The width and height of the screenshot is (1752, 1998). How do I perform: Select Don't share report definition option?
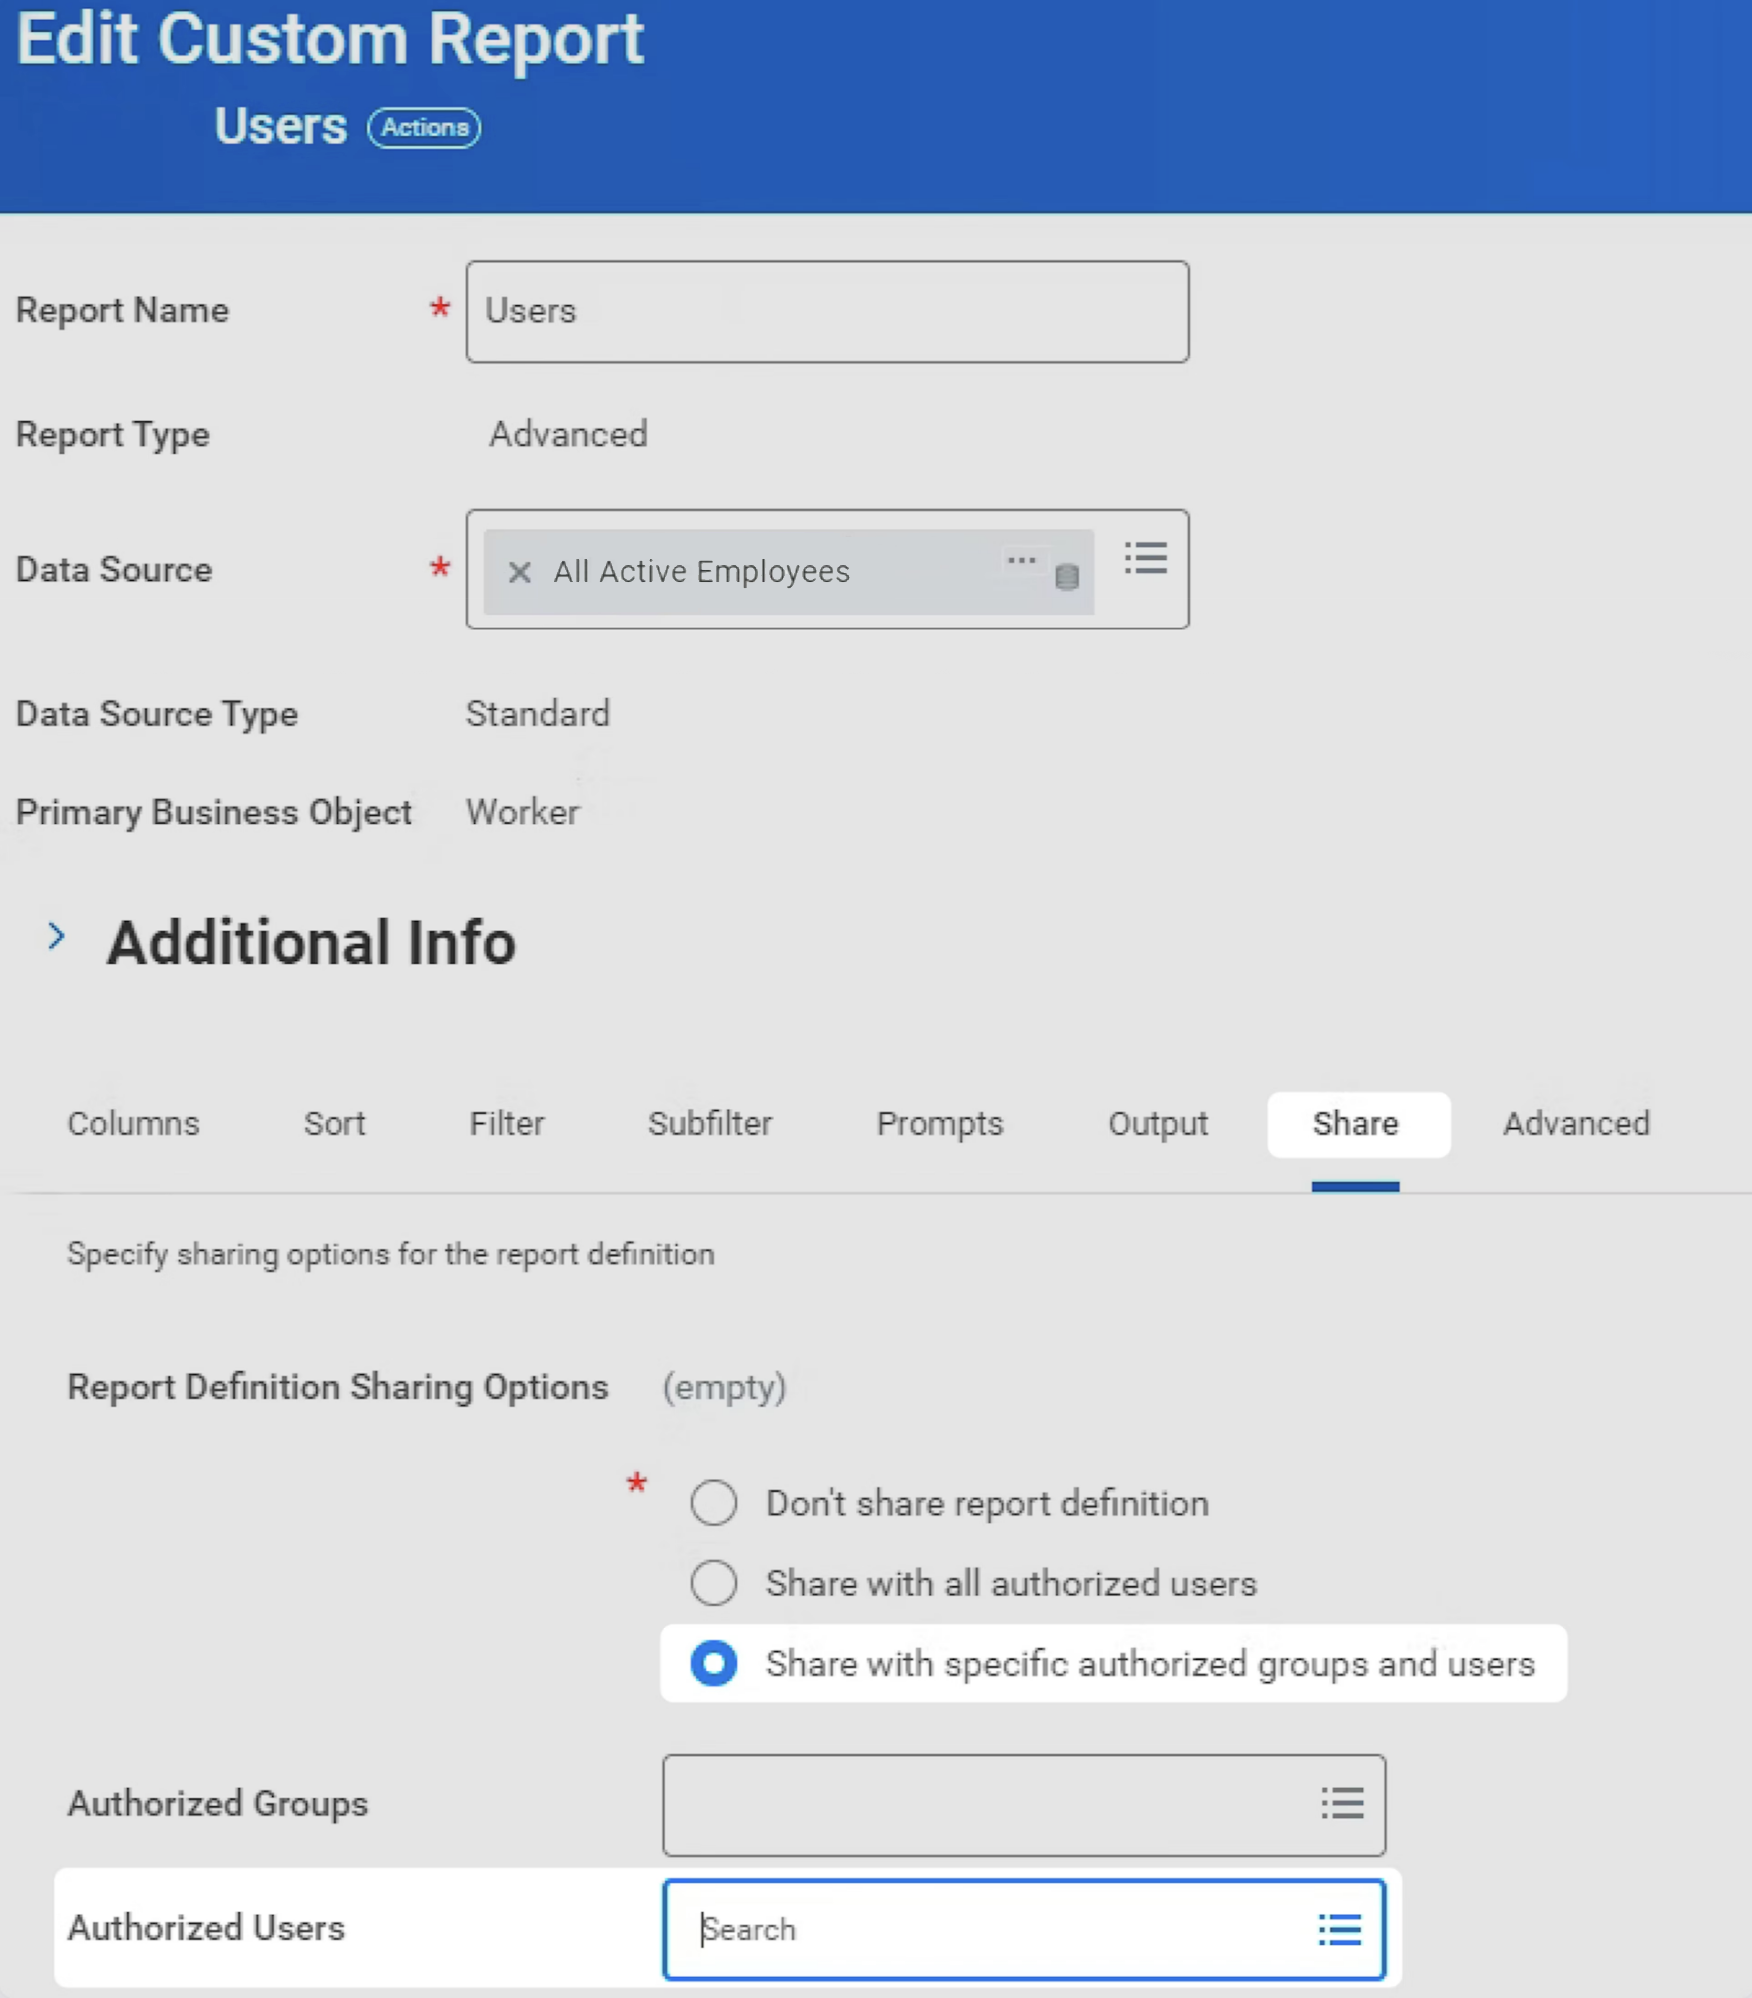point(714,1503)
